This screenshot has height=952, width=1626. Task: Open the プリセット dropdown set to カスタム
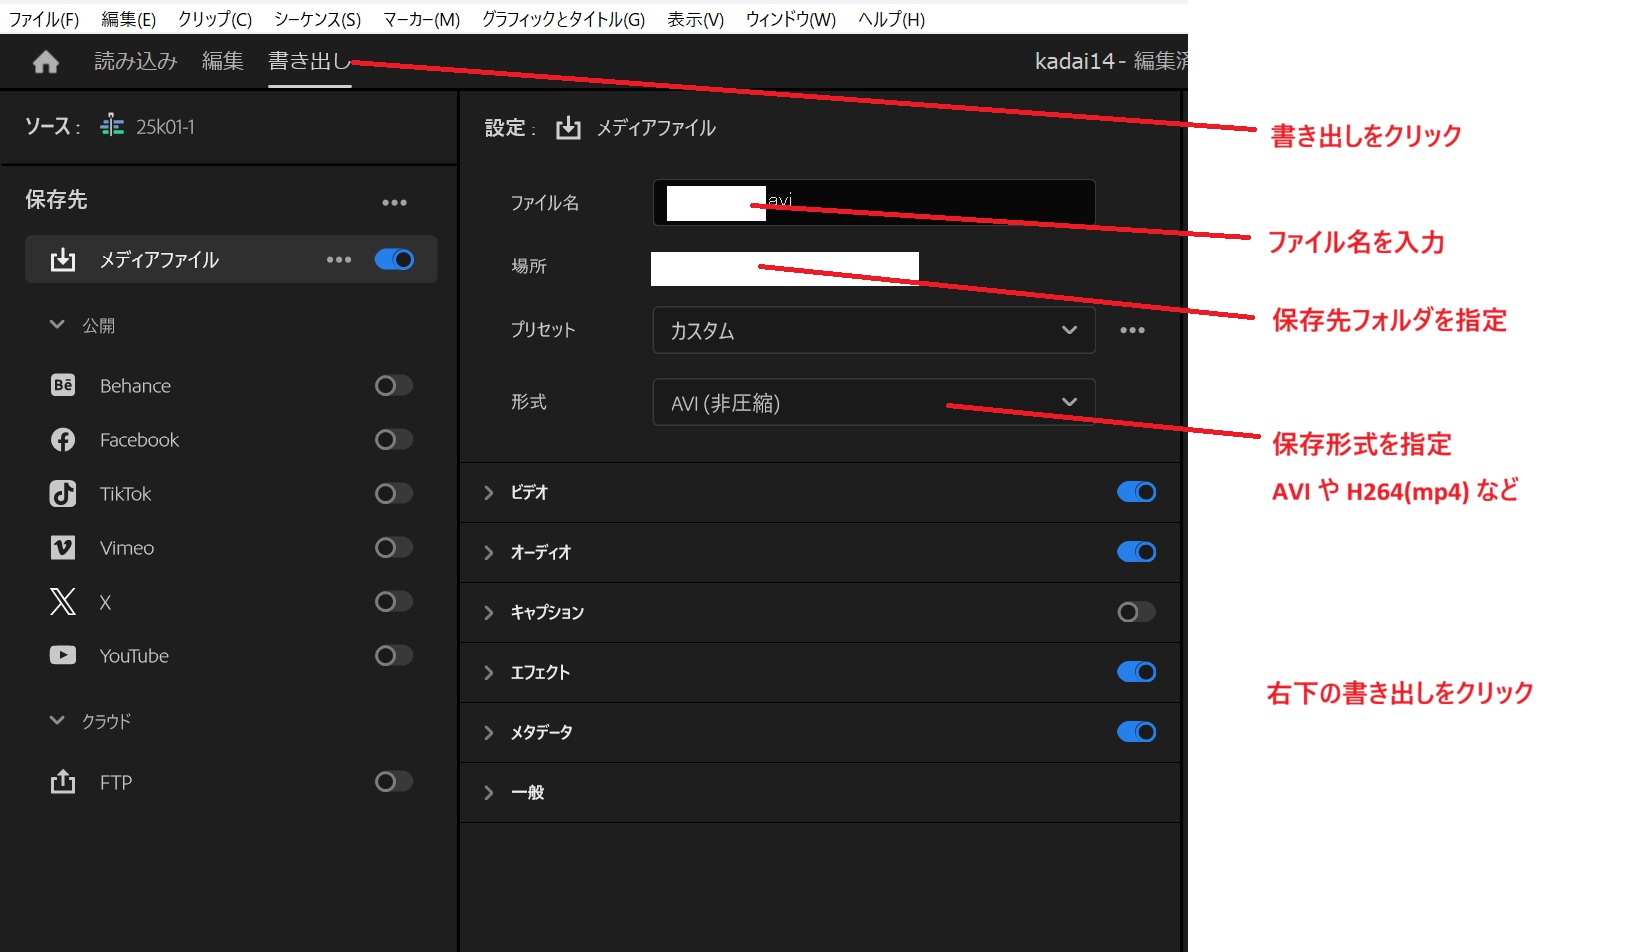[x=873, y=330]
